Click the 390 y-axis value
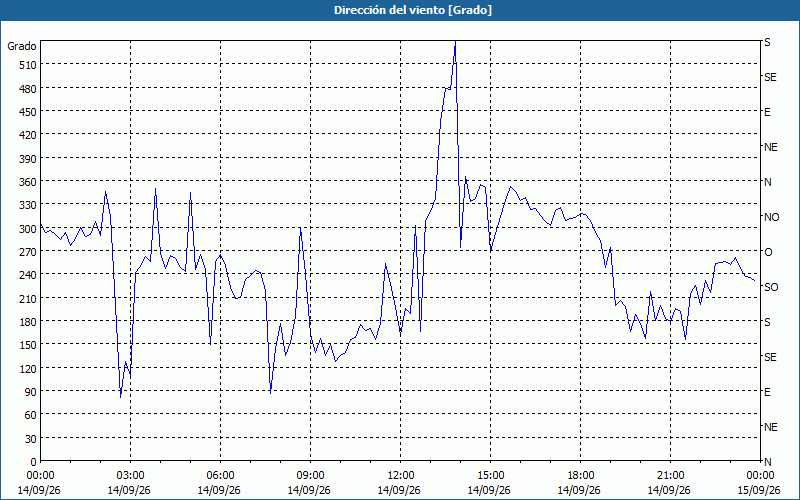This screenshot has width=800, height=500. 28,159
